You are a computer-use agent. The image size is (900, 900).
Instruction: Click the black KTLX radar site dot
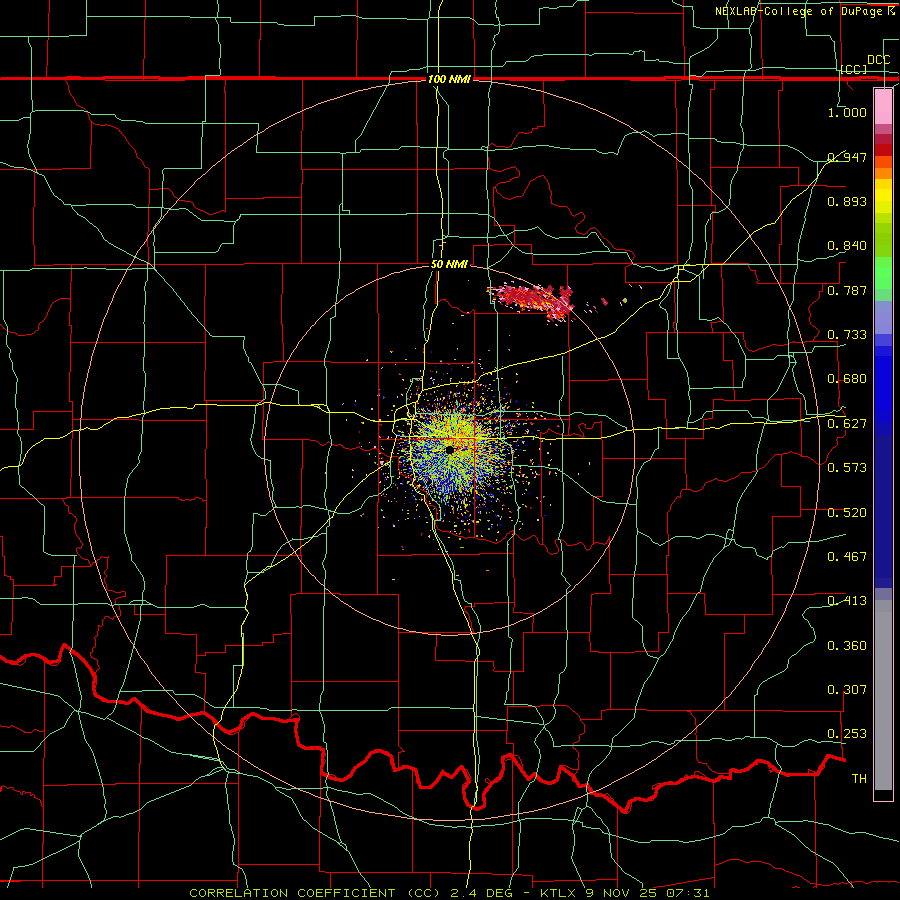point(449,450)
